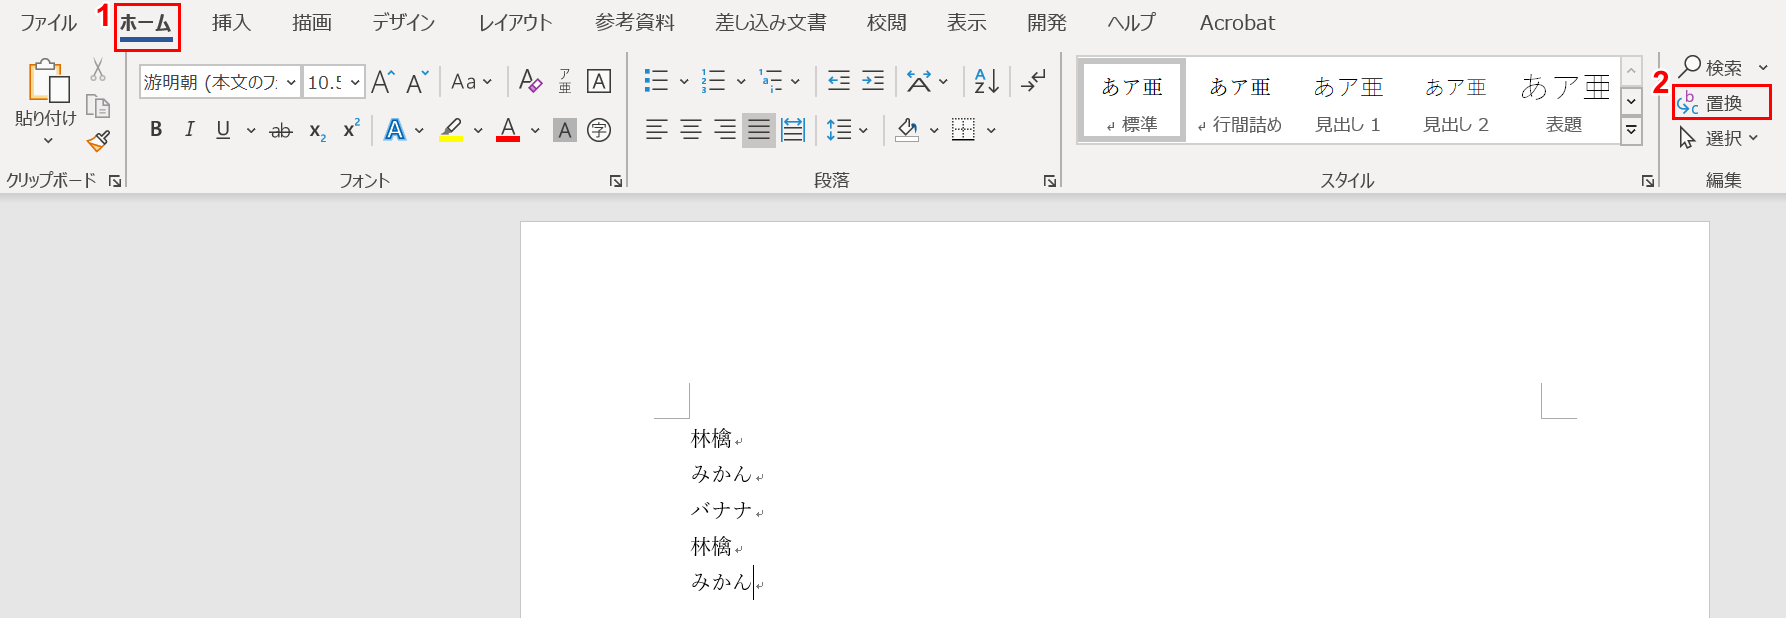Open the font name dropdown
Image resolution: width=1786 pixels, height=618 pixels.
pyautogui.click(x=291, y=82)
